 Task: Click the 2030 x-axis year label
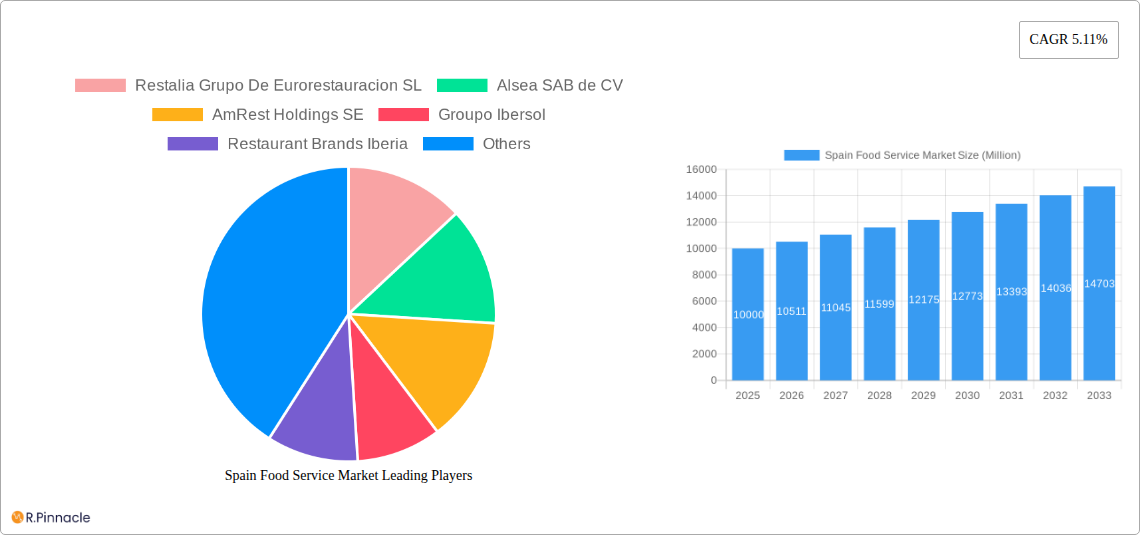pyautogui.click(x=968, y=395)
